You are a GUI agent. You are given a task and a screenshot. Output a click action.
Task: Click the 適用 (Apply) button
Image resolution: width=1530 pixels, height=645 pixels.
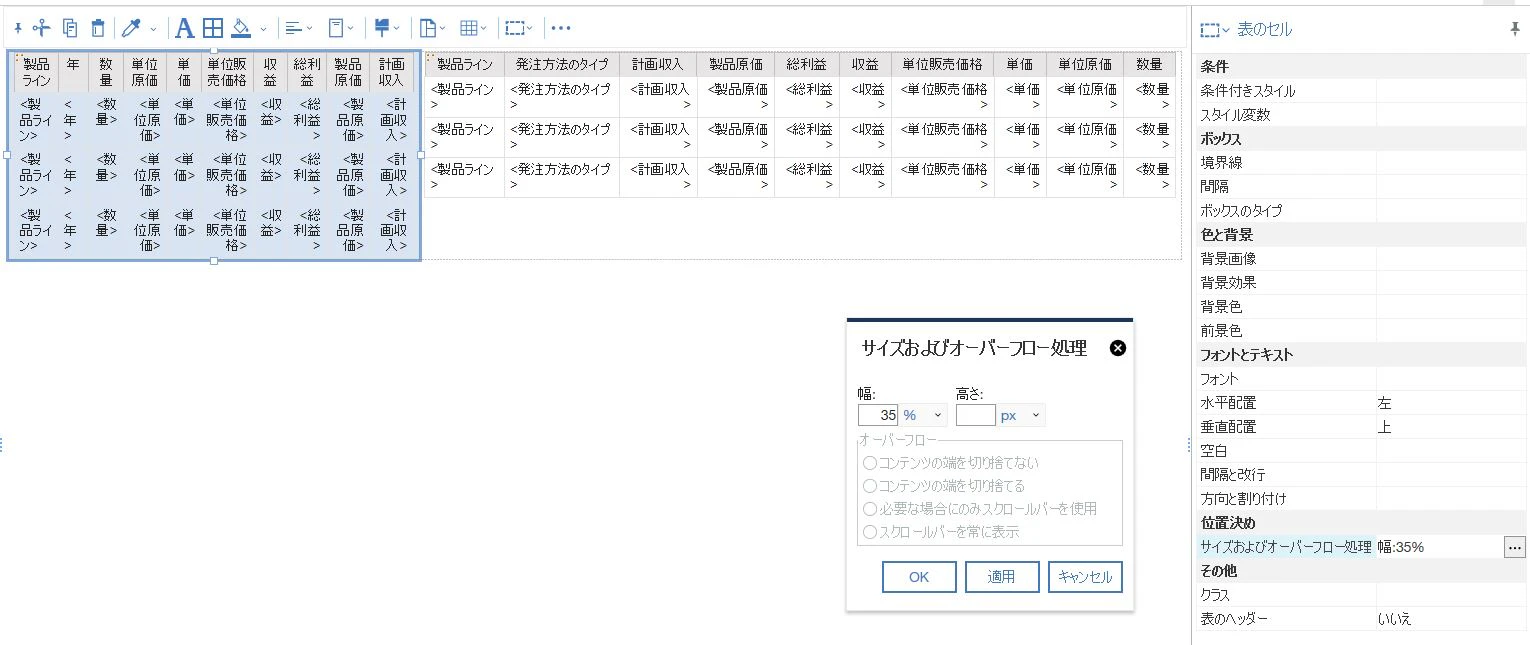tap(1001, 577)
